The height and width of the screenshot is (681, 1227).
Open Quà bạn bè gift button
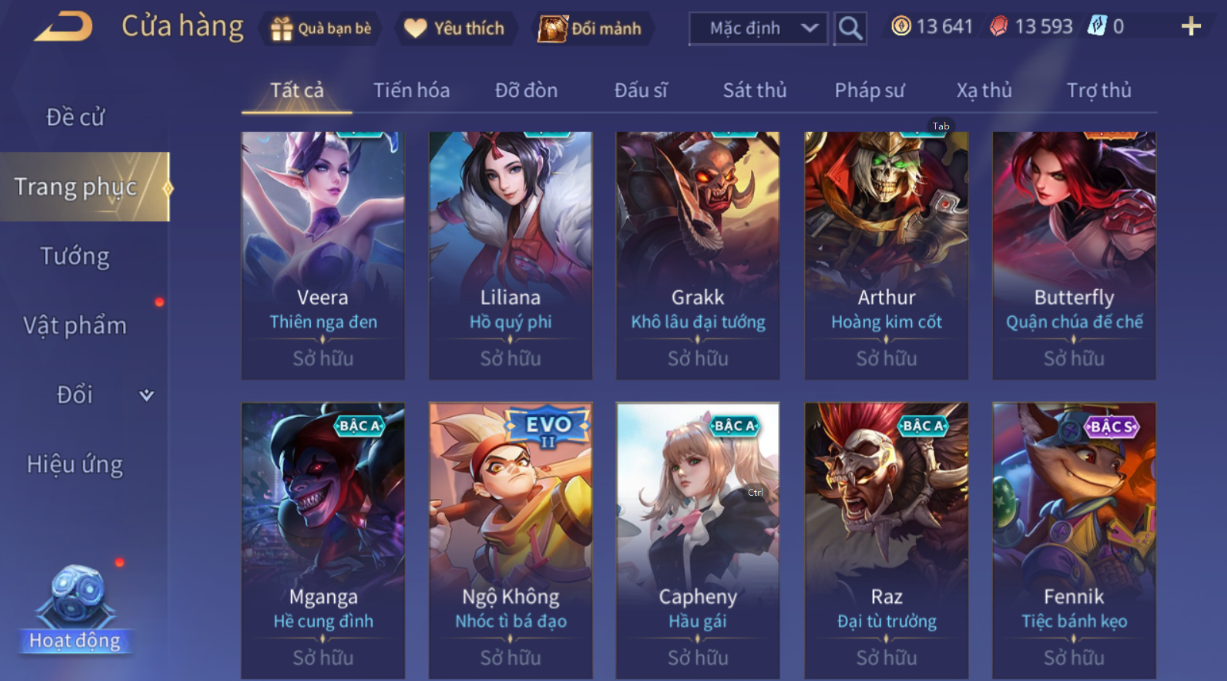[x=320, y=29]
